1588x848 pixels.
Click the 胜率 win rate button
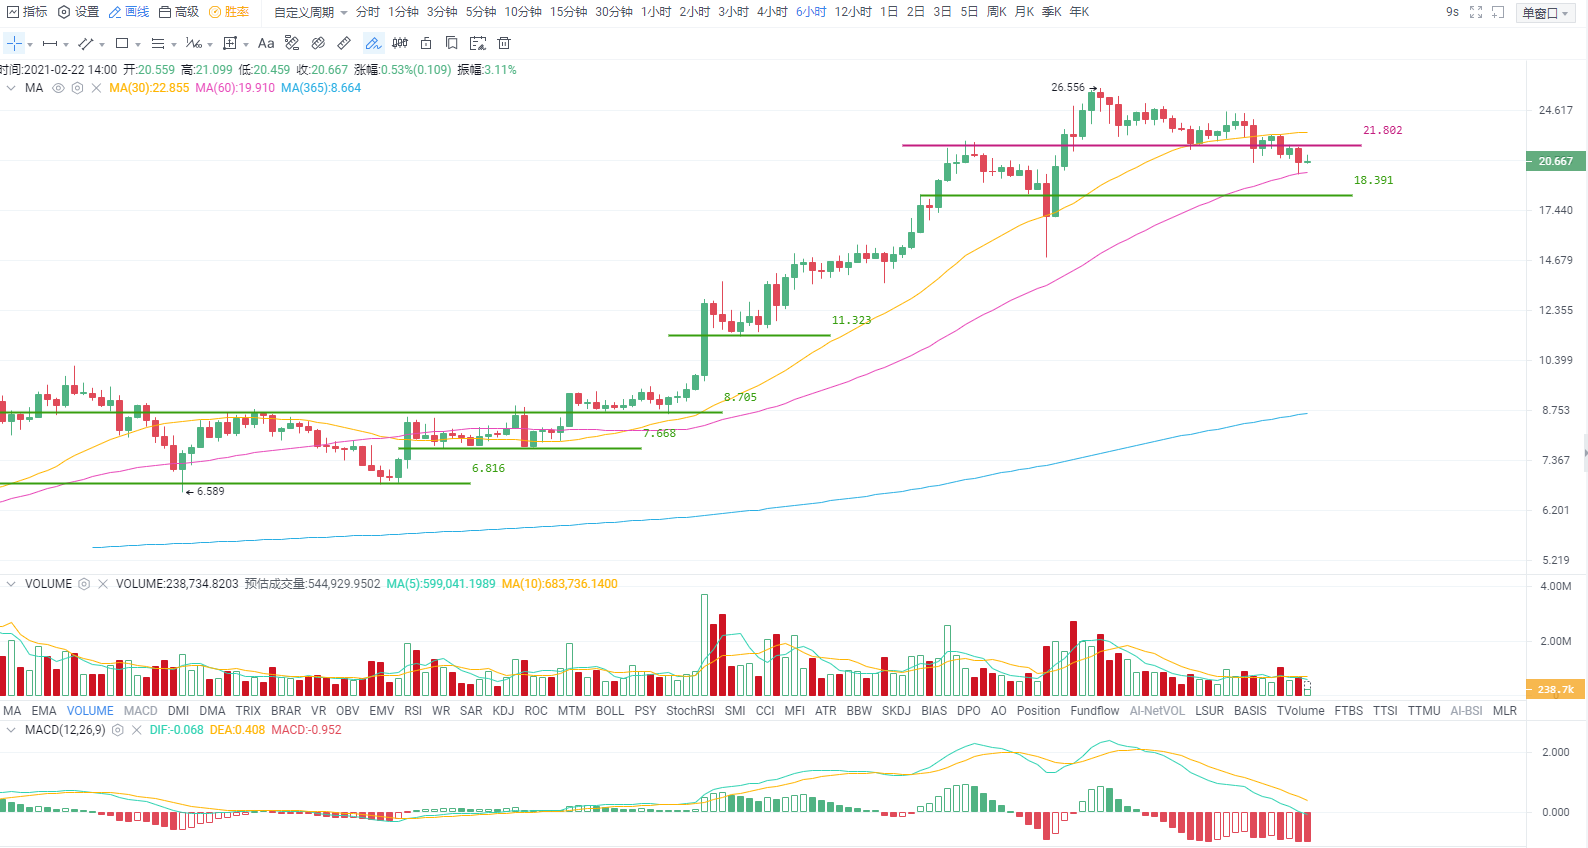click(229, 12)
